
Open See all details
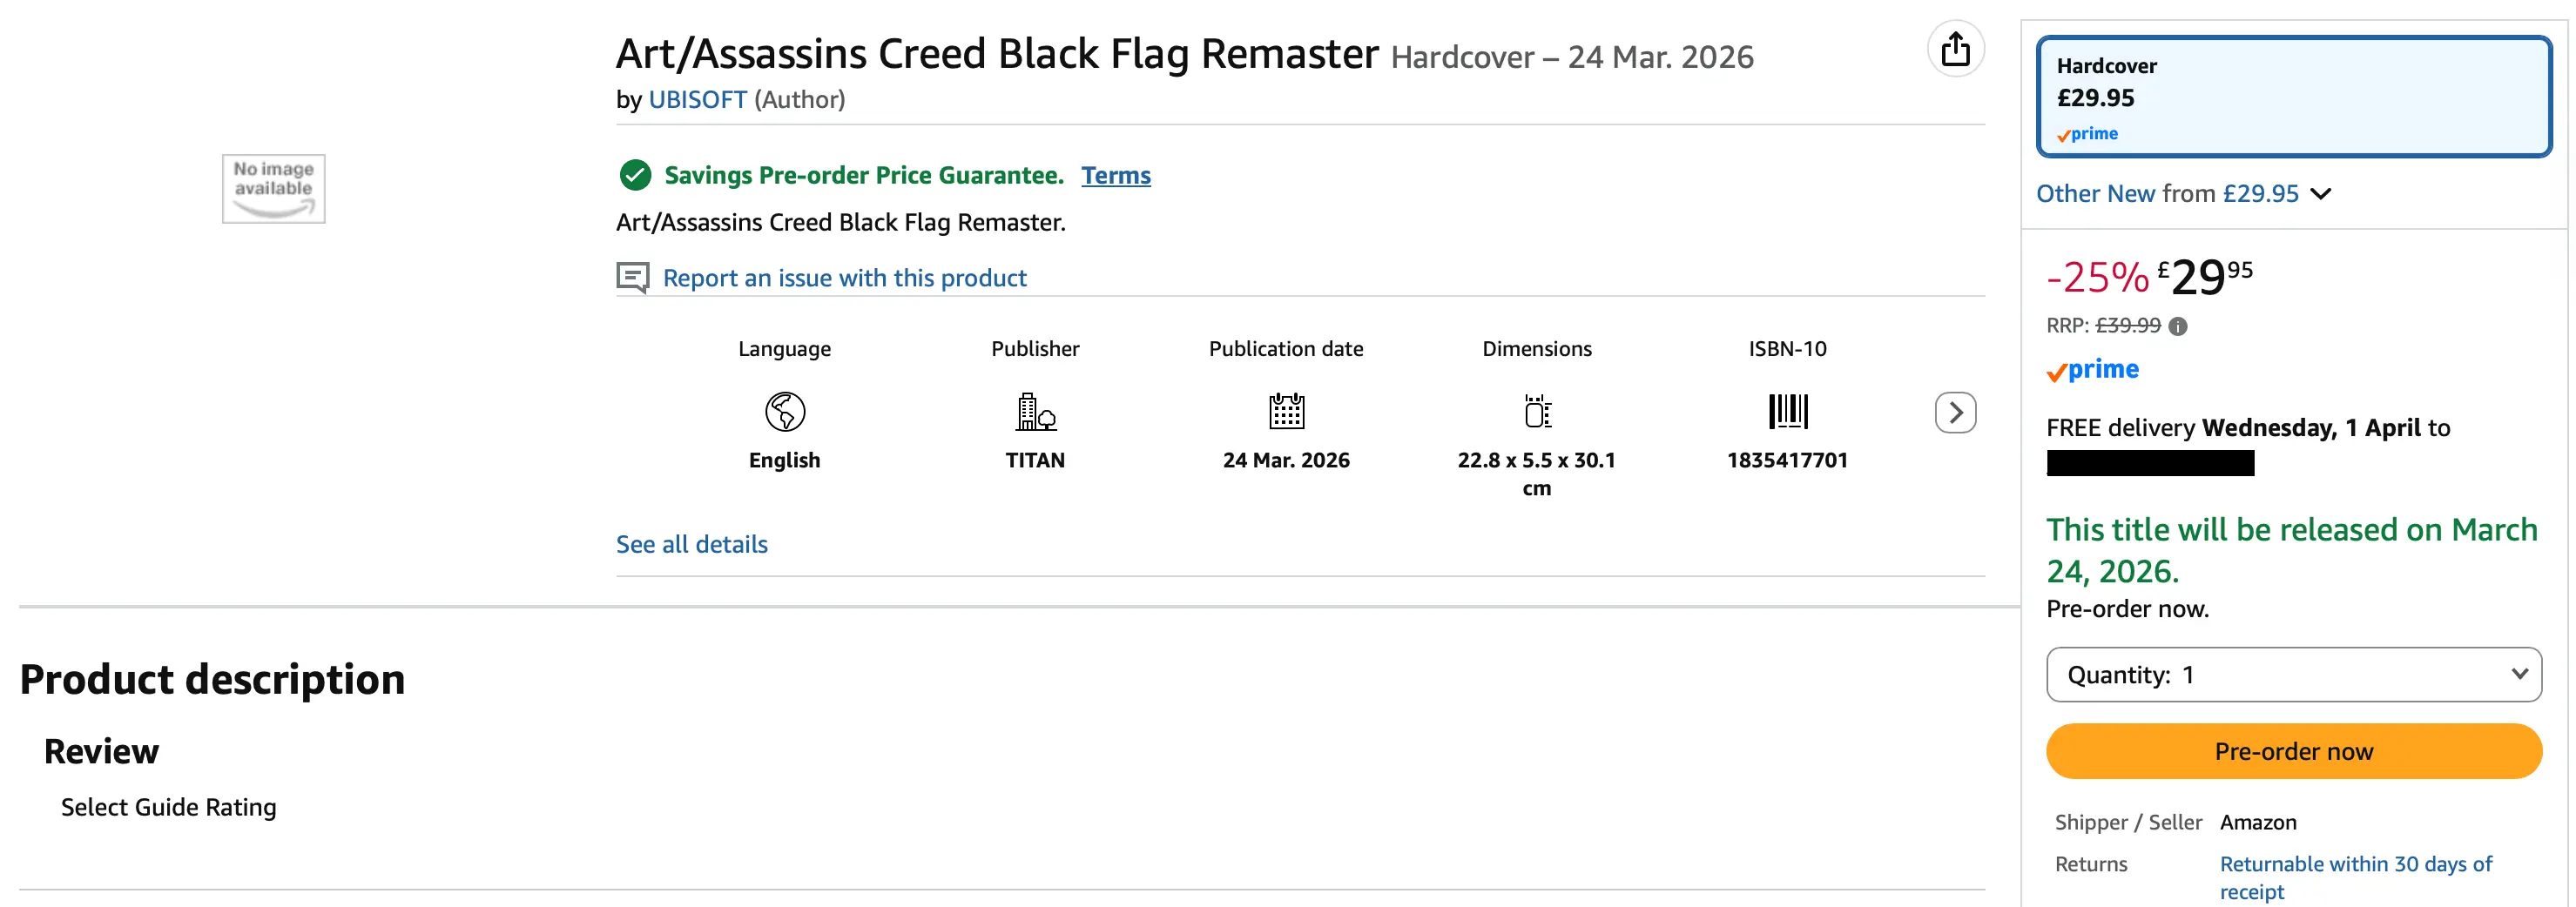tap(691, 543)
